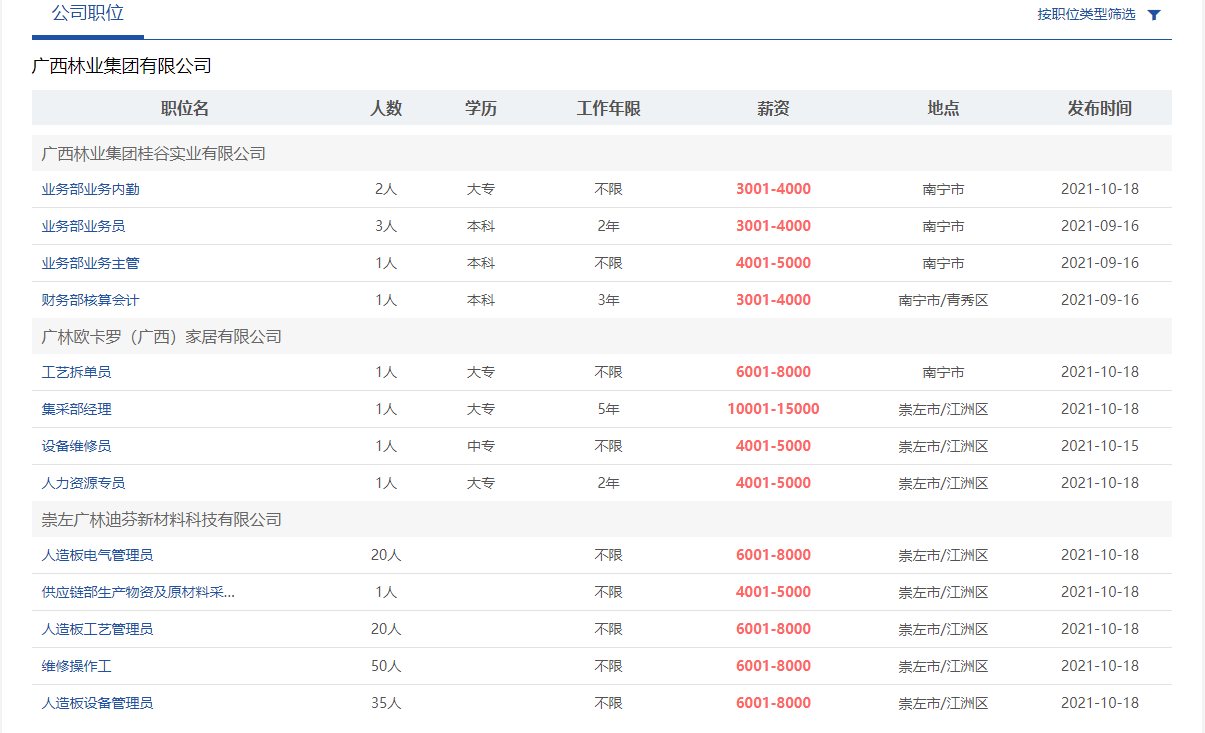Click 南宁市/青秀区 location cell
The width and height of the screenshot is (1205, 733).
[944, 300]
